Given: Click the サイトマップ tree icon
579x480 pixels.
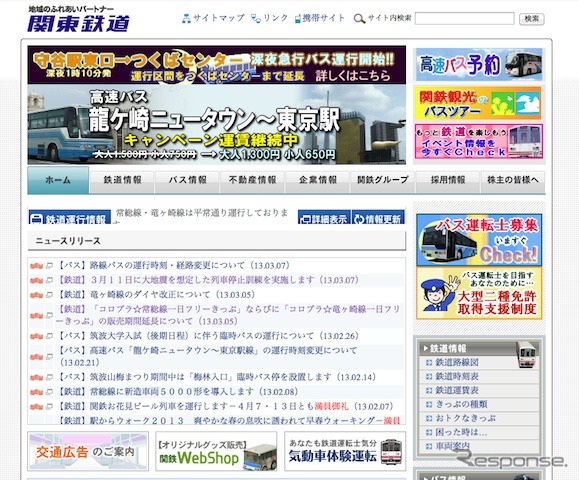Looking at the screenshot, I should point(186,18).
